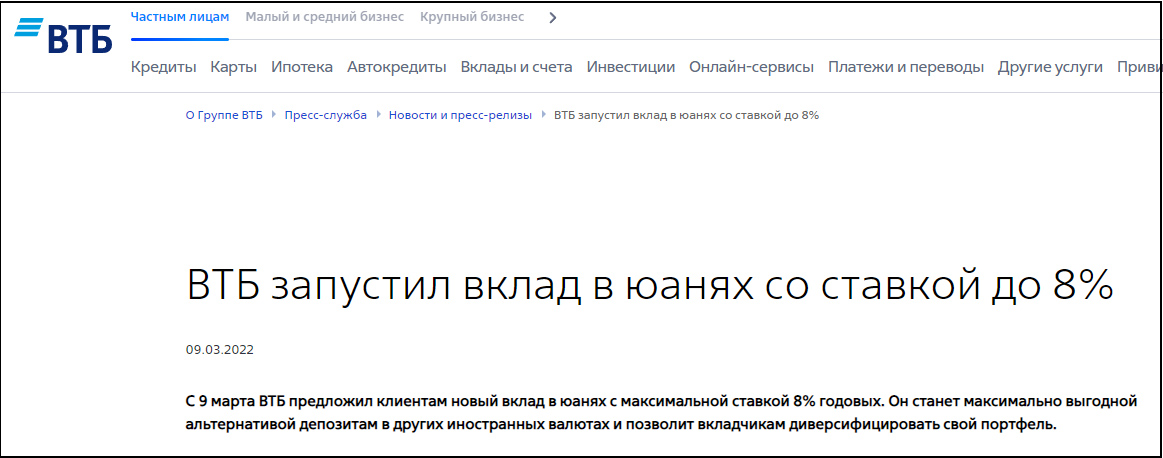
Task: Open the Кредиты menu
Action: (x=164, y=68)
